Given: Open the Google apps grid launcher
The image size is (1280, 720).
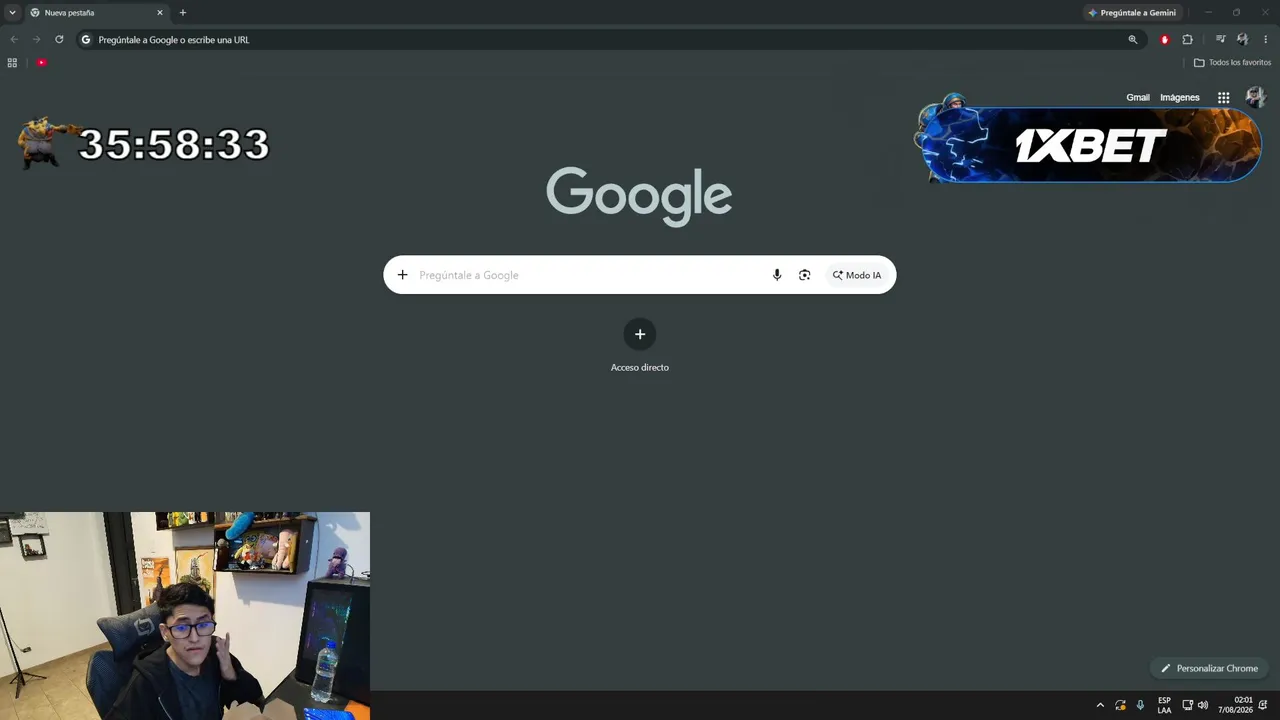Looking at the screenshot, I should pyautogui.click(x=1223, y=98).
